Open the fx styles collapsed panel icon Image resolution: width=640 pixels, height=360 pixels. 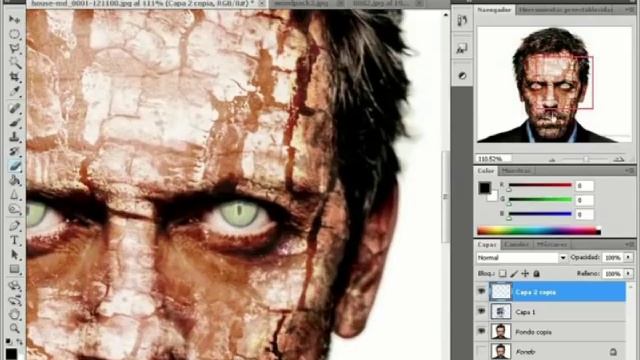click(x=462, y=49)
